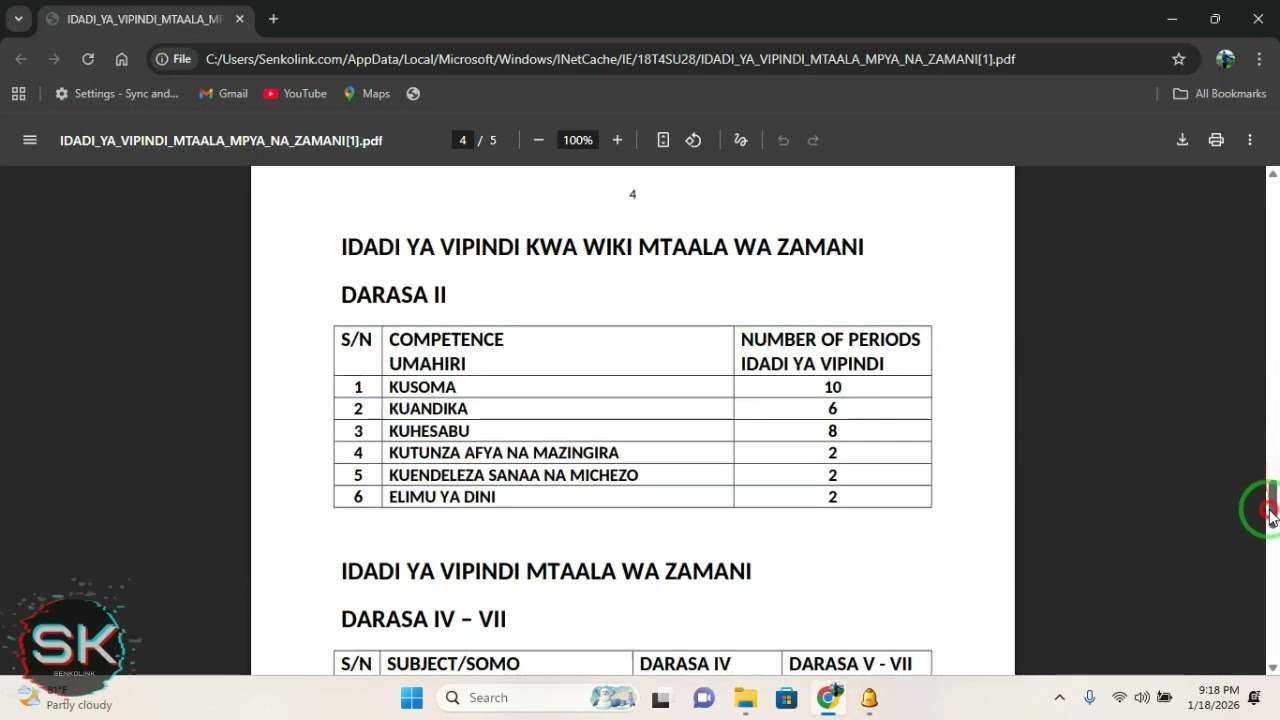
Task: Click the PDF file name title
Action: point(221,141)
